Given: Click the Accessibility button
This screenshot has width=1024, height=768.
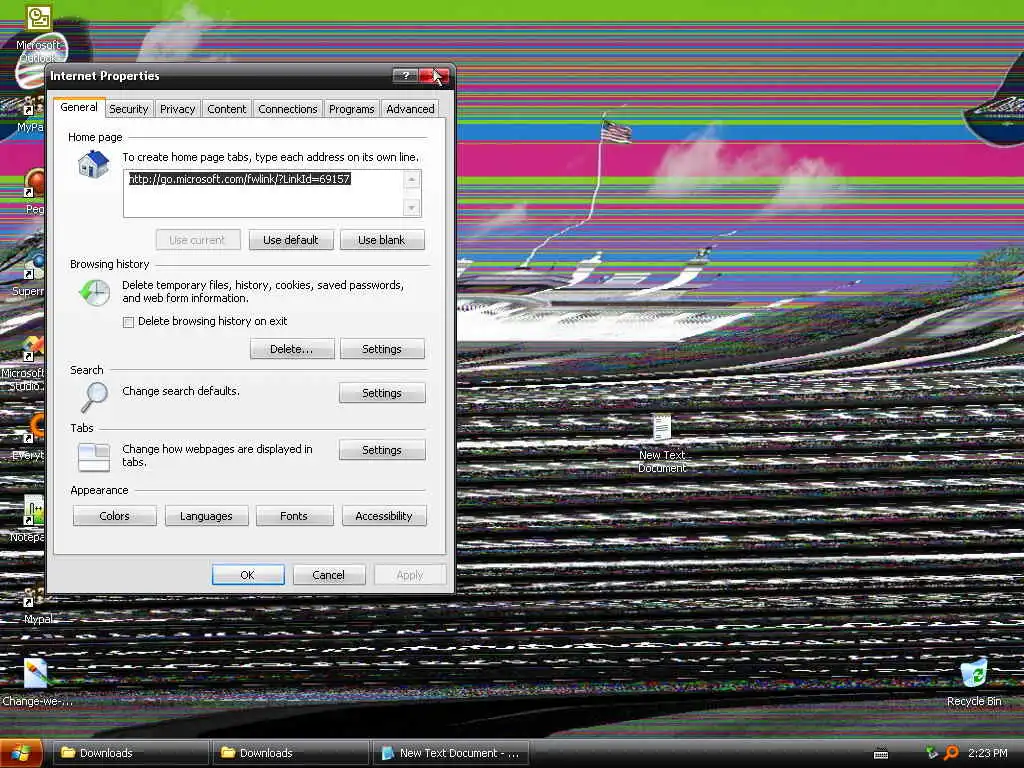Looking at the screenshot, I should click(x=384, y=515).
